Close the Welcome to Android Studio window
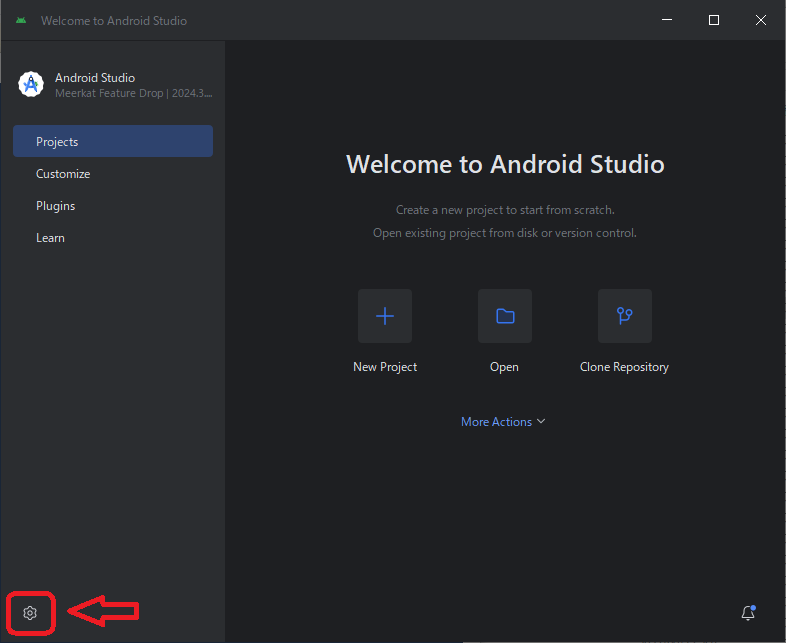 pos(761,20)
